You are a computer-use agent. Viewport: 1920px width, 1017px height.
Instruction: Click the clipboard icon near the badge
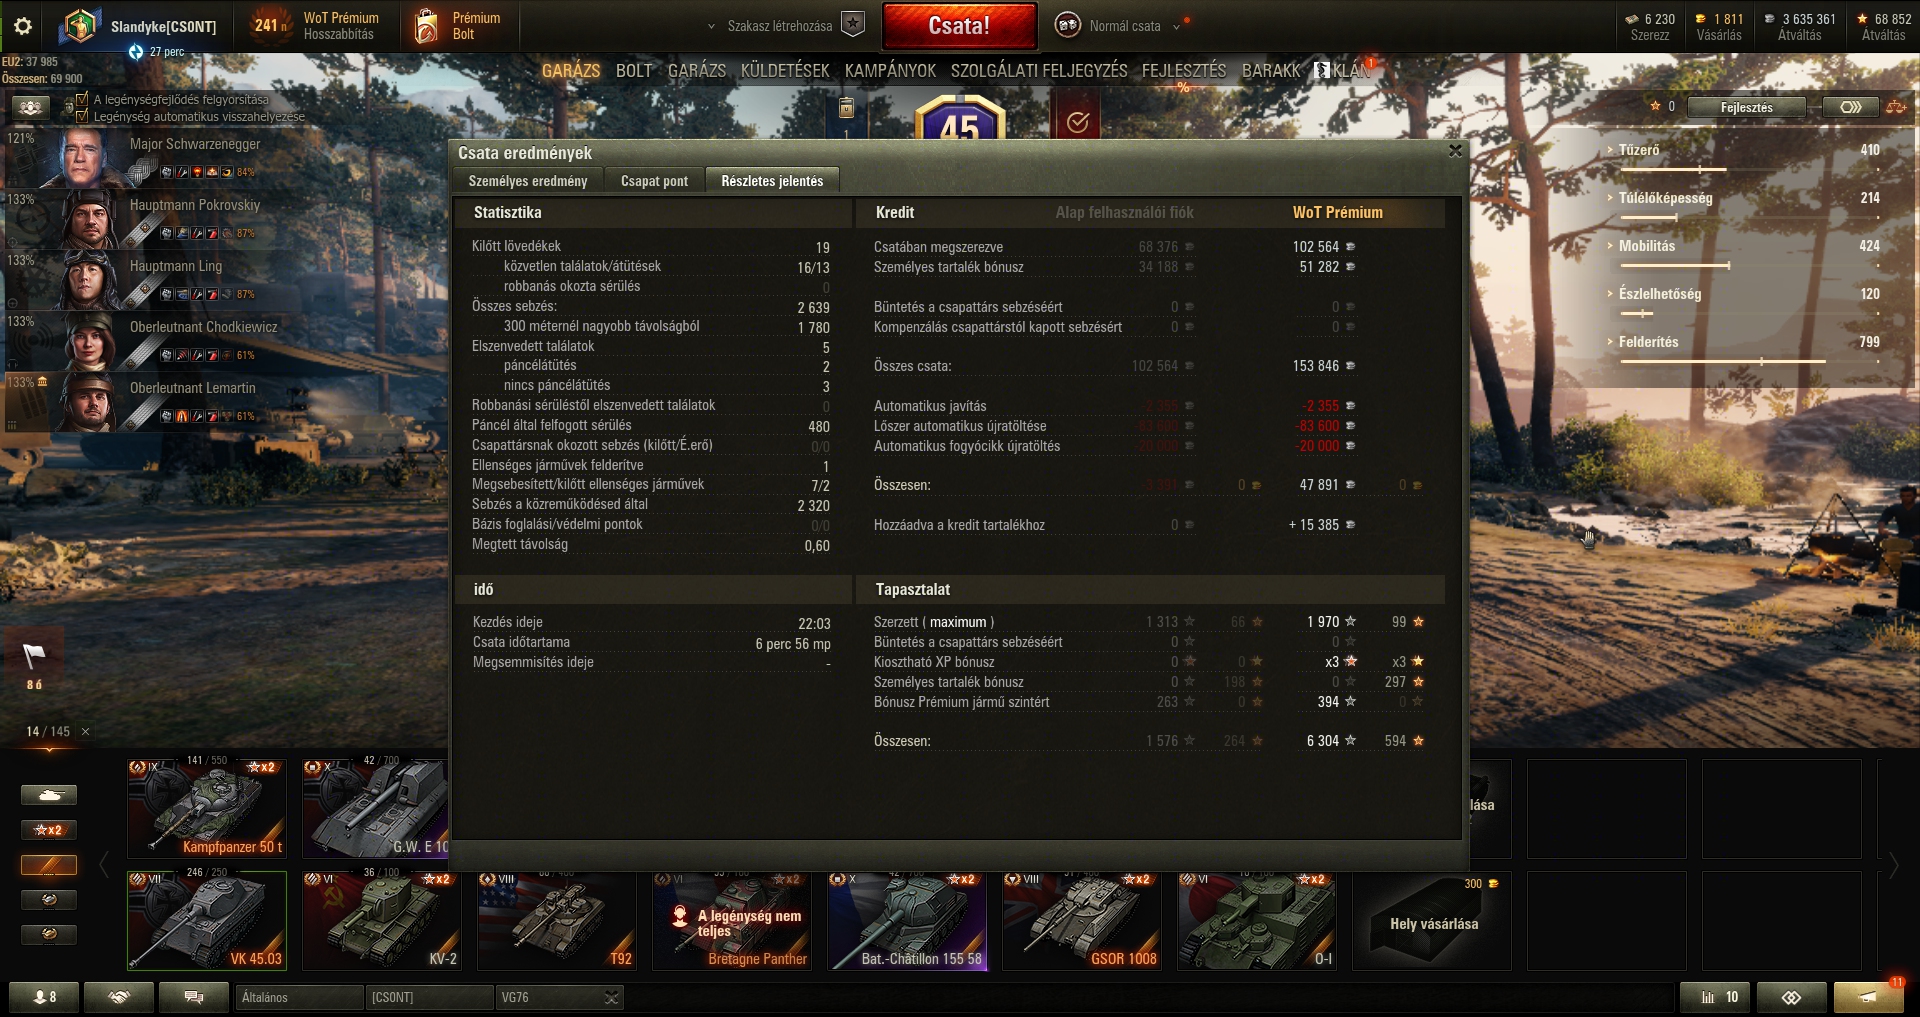(x=846, y=108)
